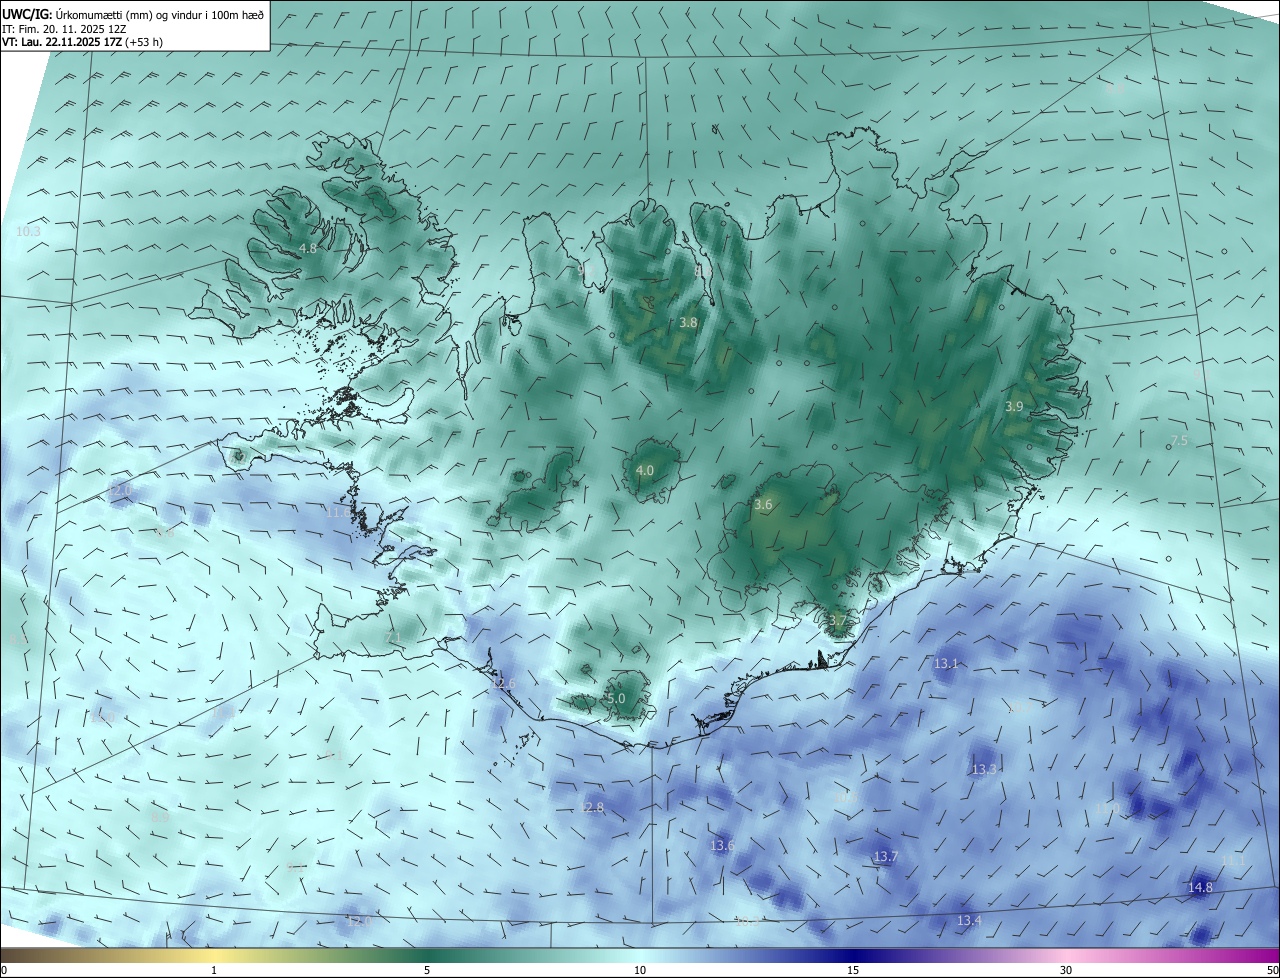The image size is (1280, 978).
Task: Click the color scale at the 10 label
Action: click(640, 970)
